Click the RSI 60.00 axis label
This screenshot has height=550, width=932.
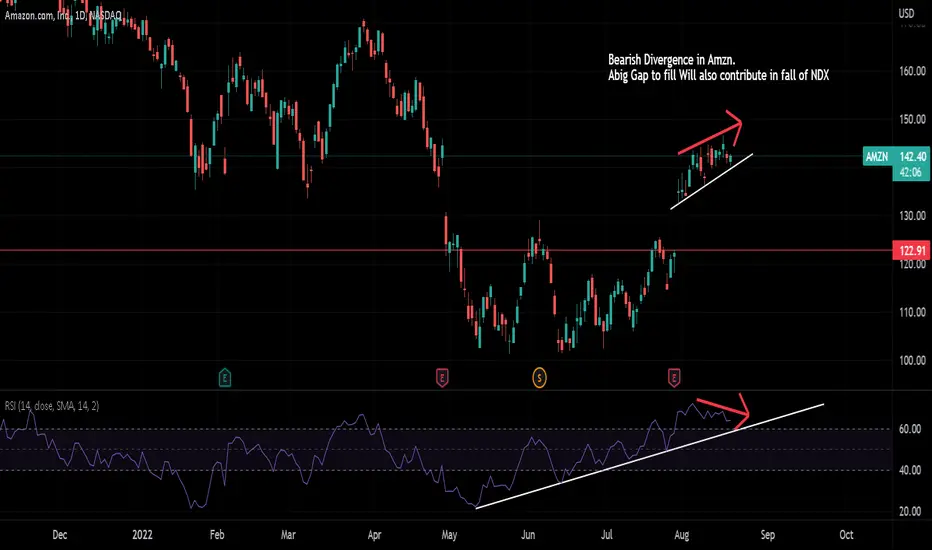pos(910,429)
